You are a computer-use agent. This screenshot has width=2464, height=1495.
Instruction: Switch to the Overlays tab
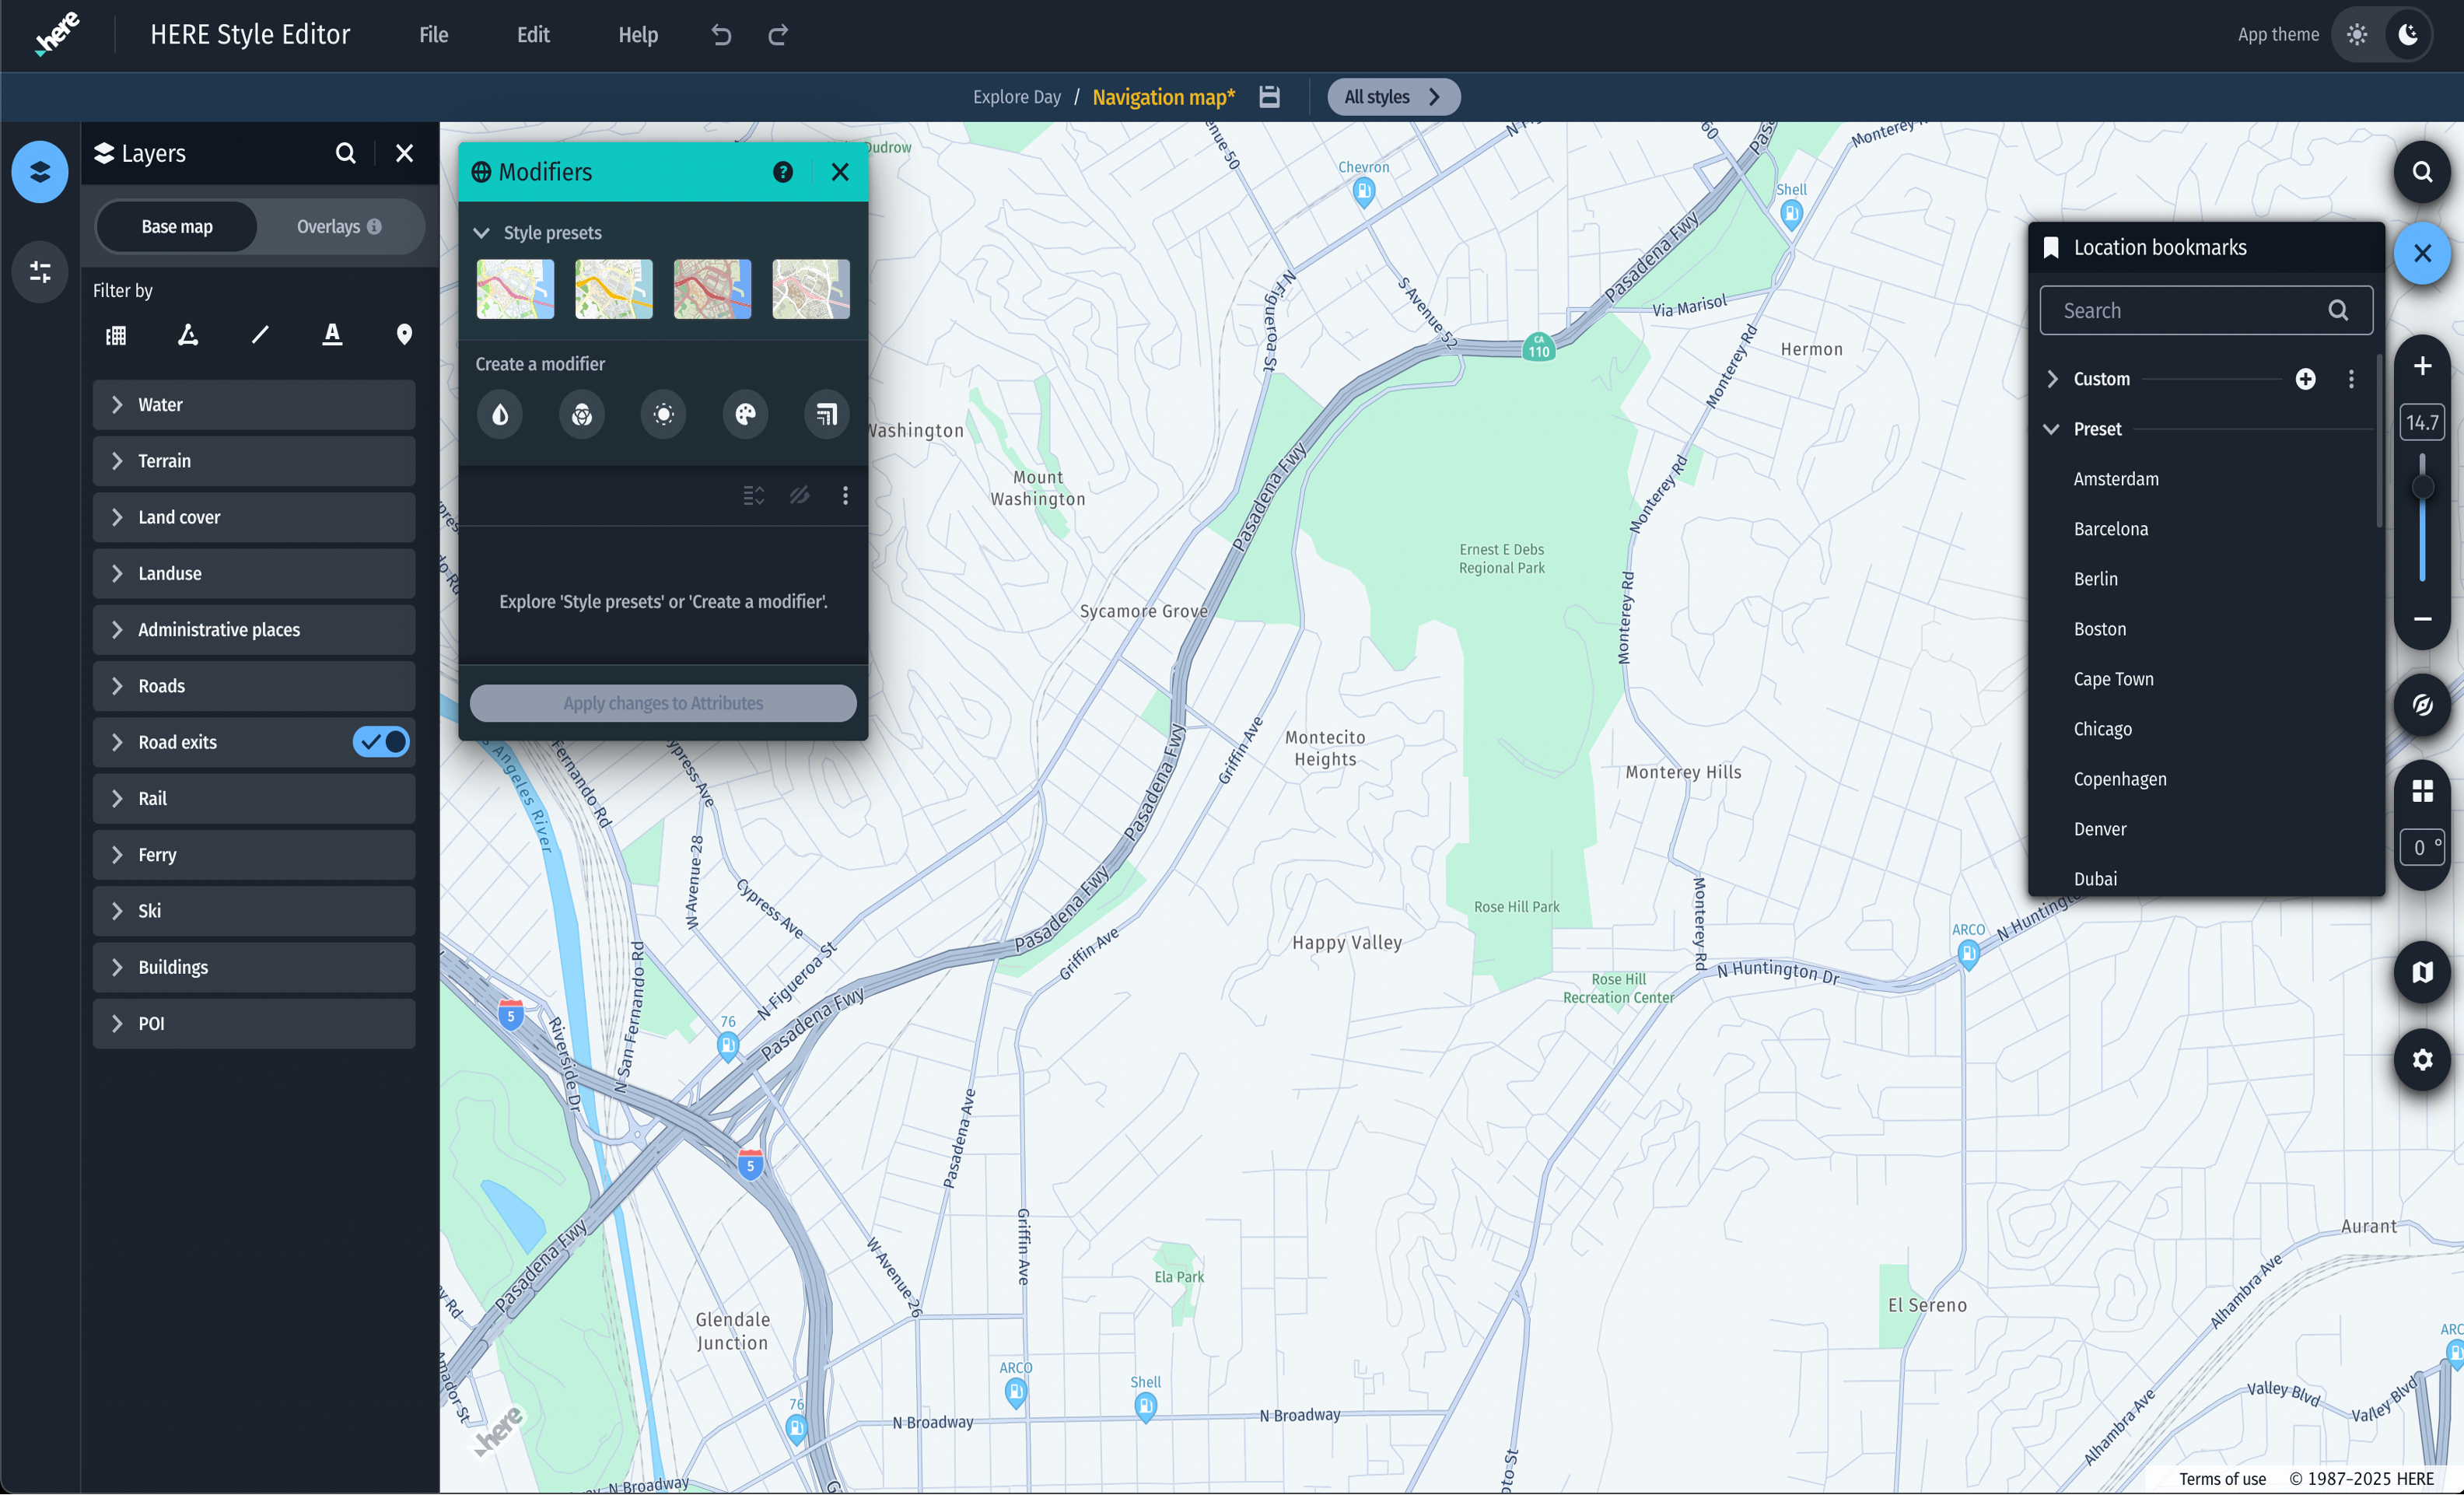coord(330,226)
